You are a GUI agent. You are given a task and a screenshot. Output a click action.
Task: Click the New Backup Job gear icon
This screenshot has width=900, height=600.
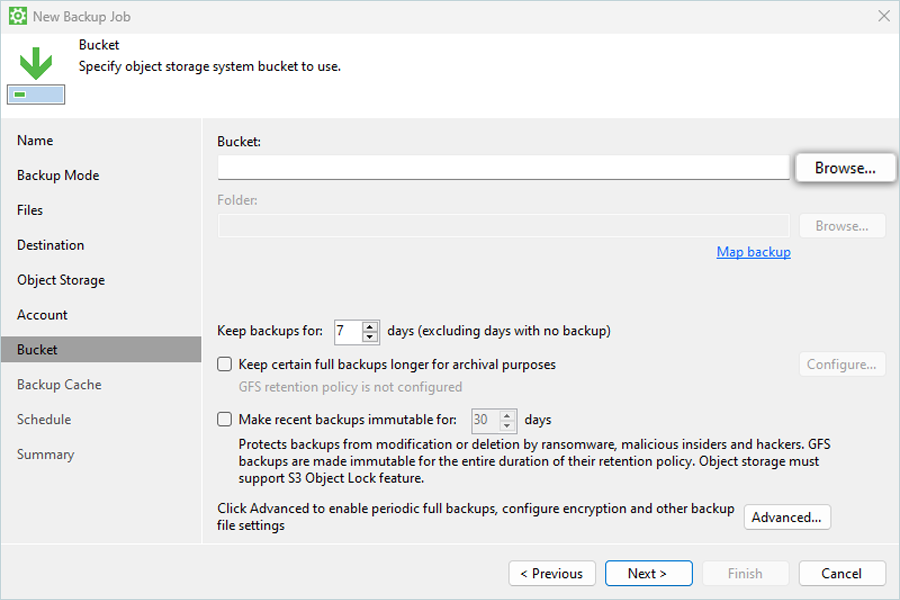tap(18, 16)
